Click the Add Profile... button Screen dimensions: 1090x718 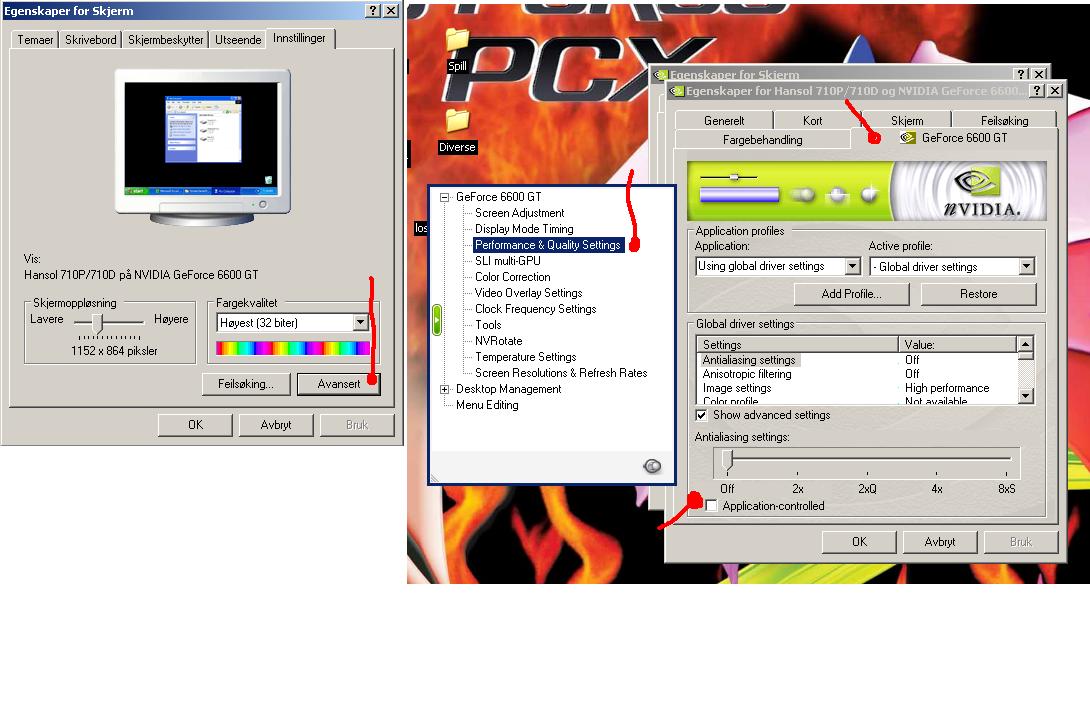tap(852, 294)
